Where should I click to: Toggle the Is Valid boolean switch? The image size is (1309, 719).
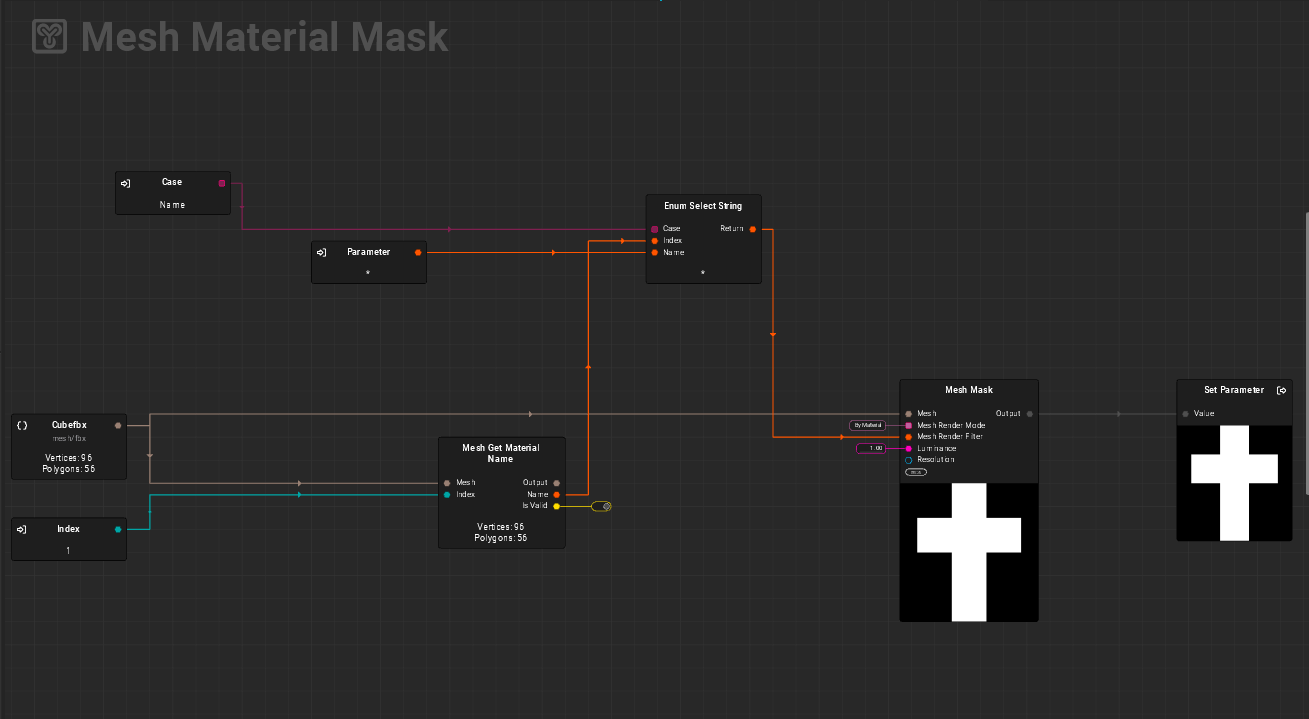(601, 506)
